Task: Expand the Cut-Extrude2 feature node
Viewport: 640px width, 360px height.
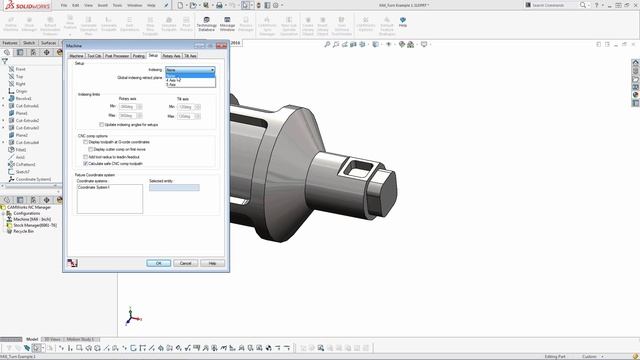Action: tap(4, 120)
